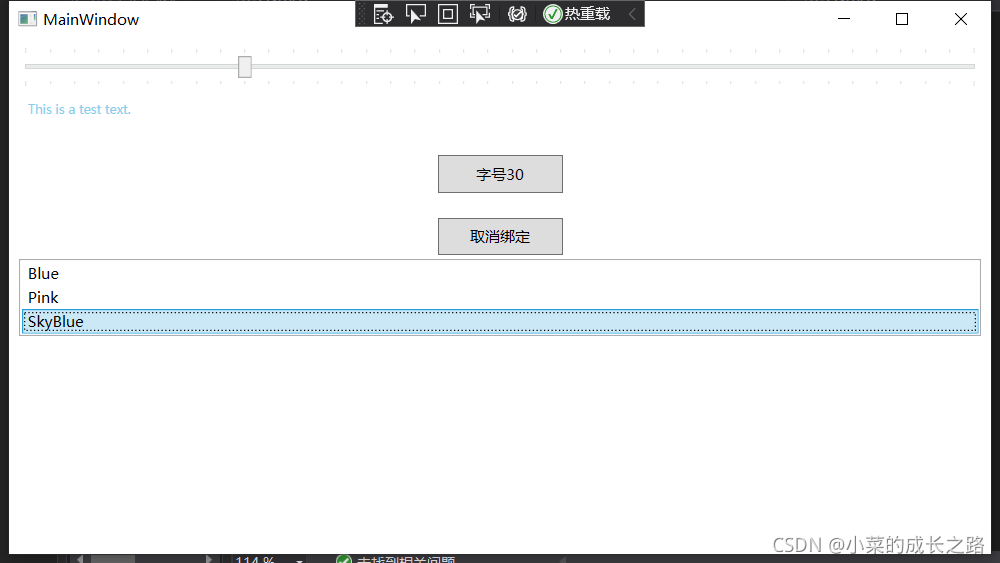
Task: Activate the select element debug tool
Action: pyautogui.click(x=416, y=14)
